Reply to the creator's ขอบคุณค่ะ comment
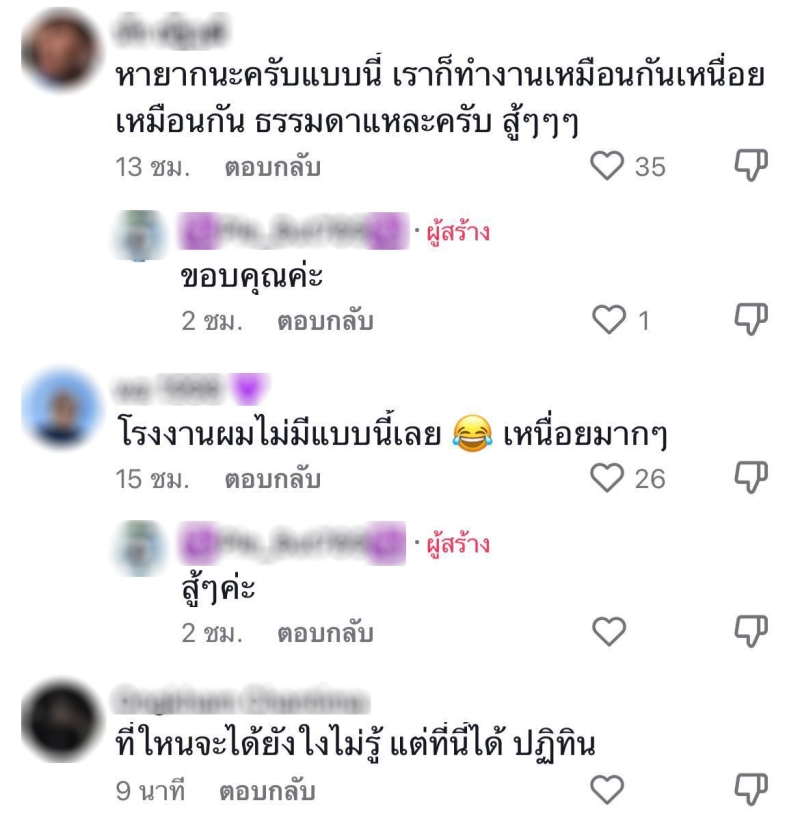This screenshot has height=824, width=800. click(325, 321)
